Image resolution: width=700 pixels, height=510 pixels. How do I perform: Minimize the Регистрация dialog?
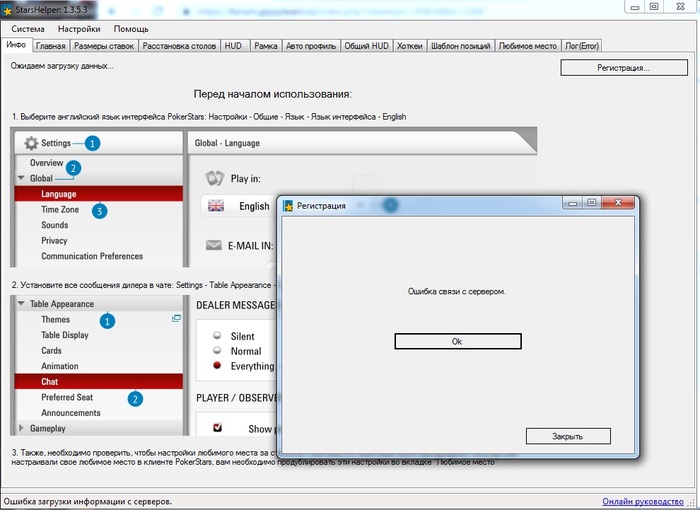pyautogui.click(x=572, y=203)
